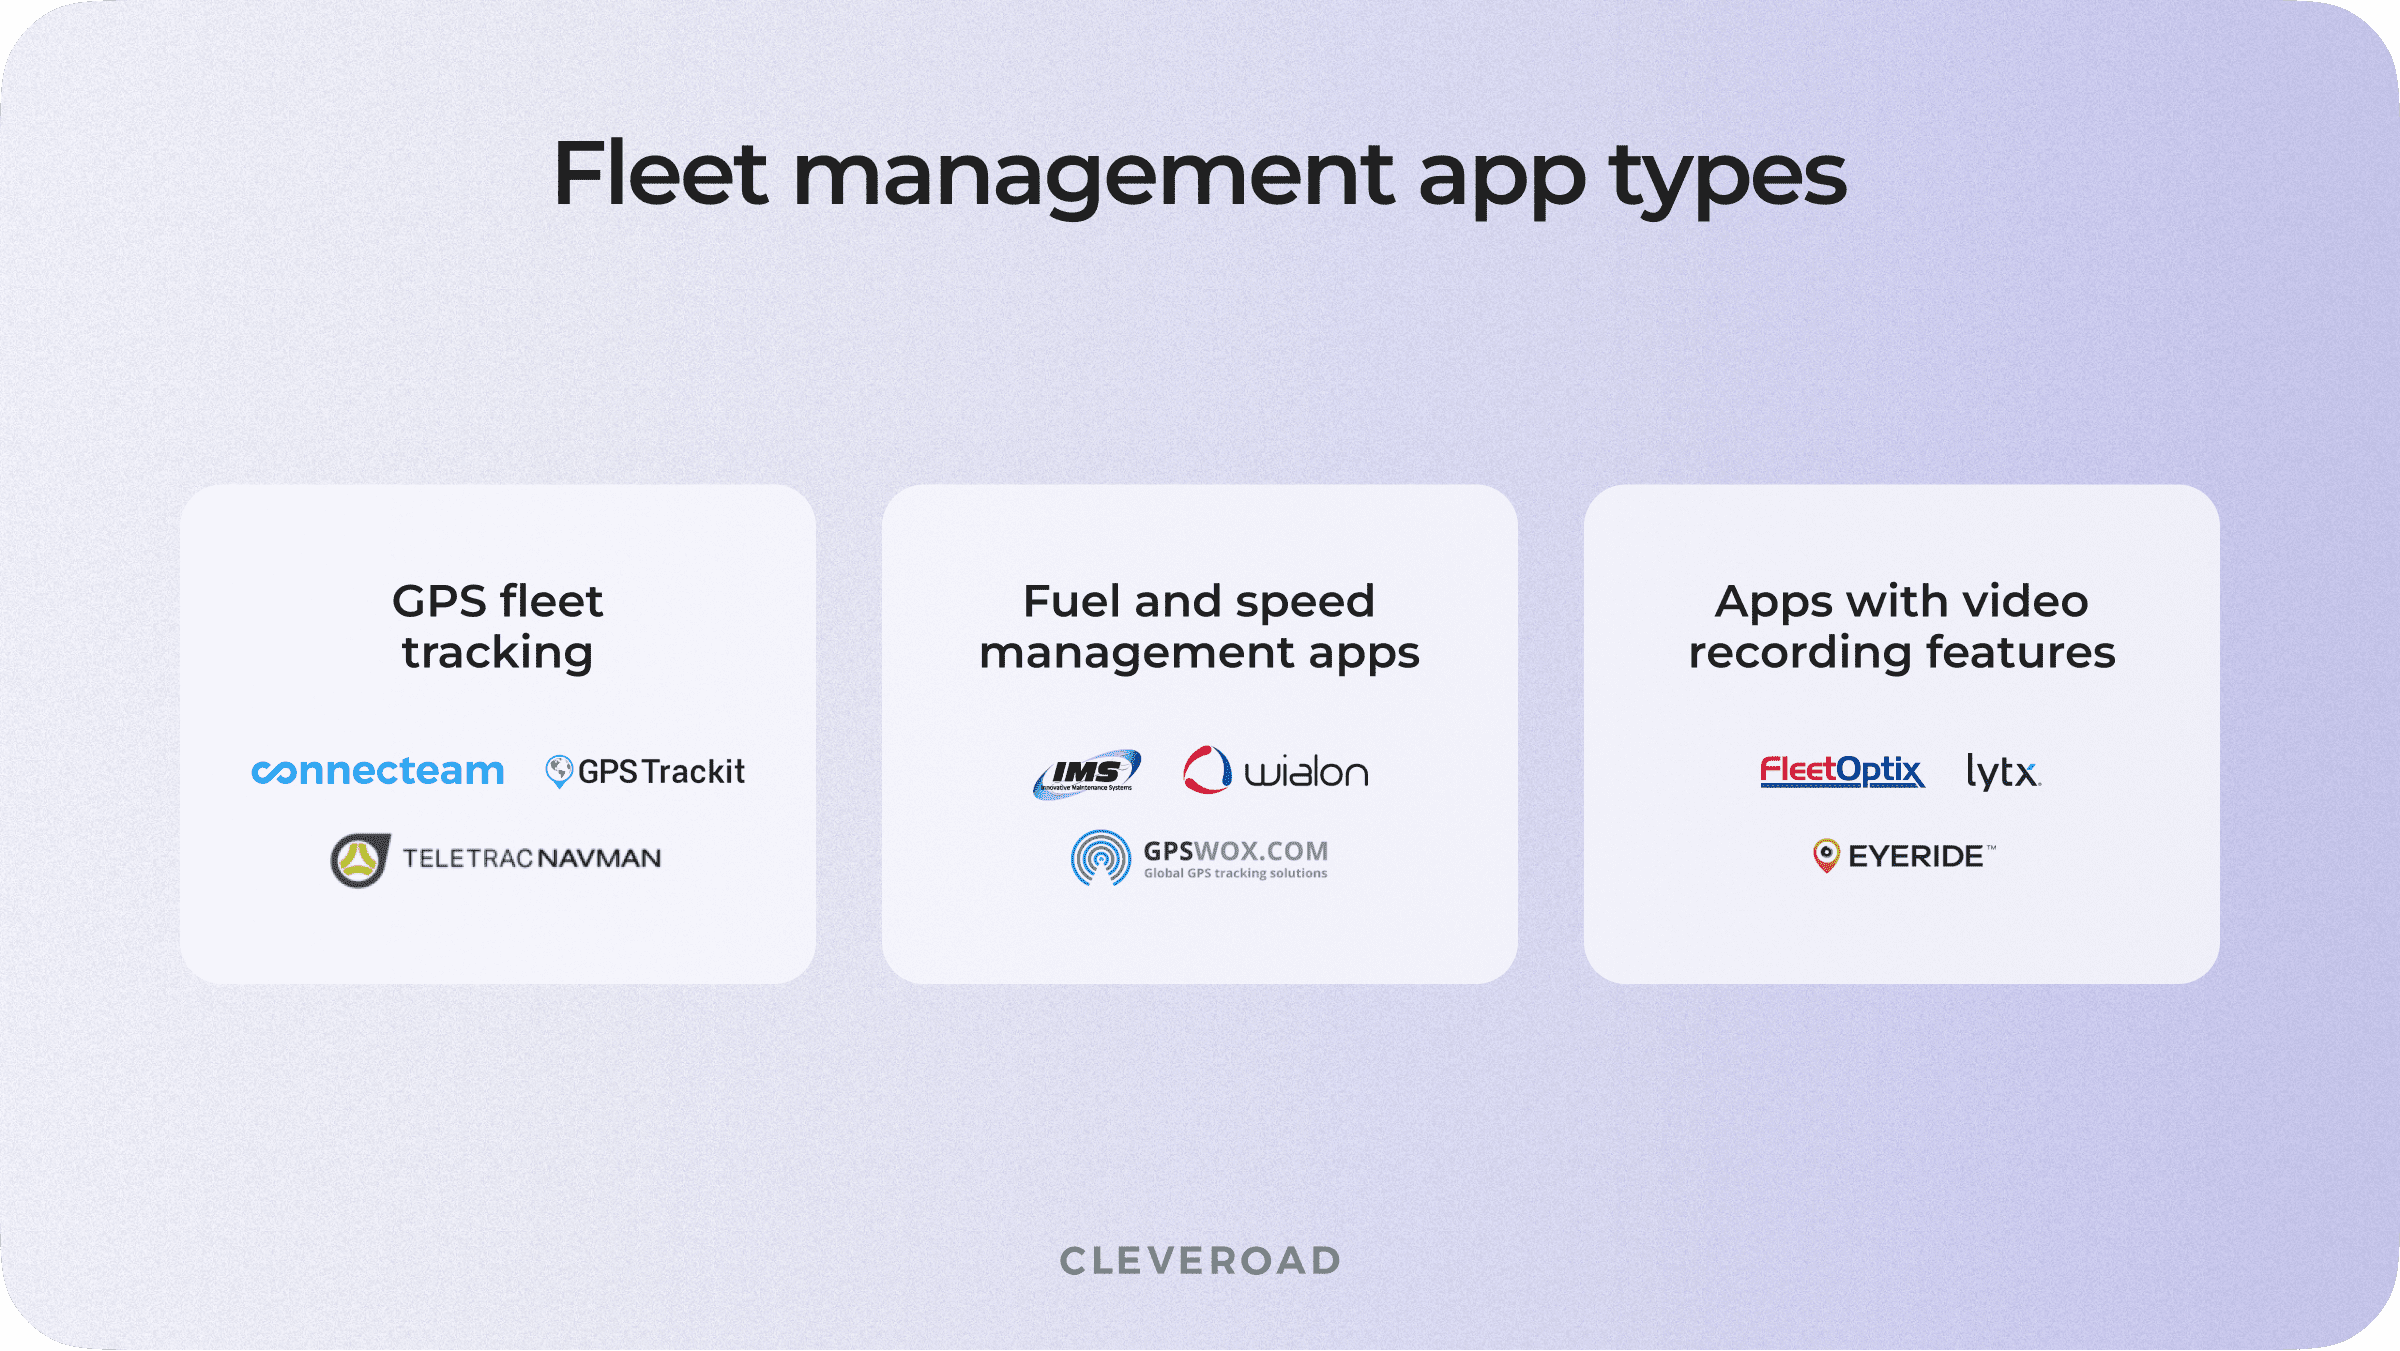This screenshot has height=1351, width=2400.
Task: Click the lytx logo
Action: pos(2004,771)
